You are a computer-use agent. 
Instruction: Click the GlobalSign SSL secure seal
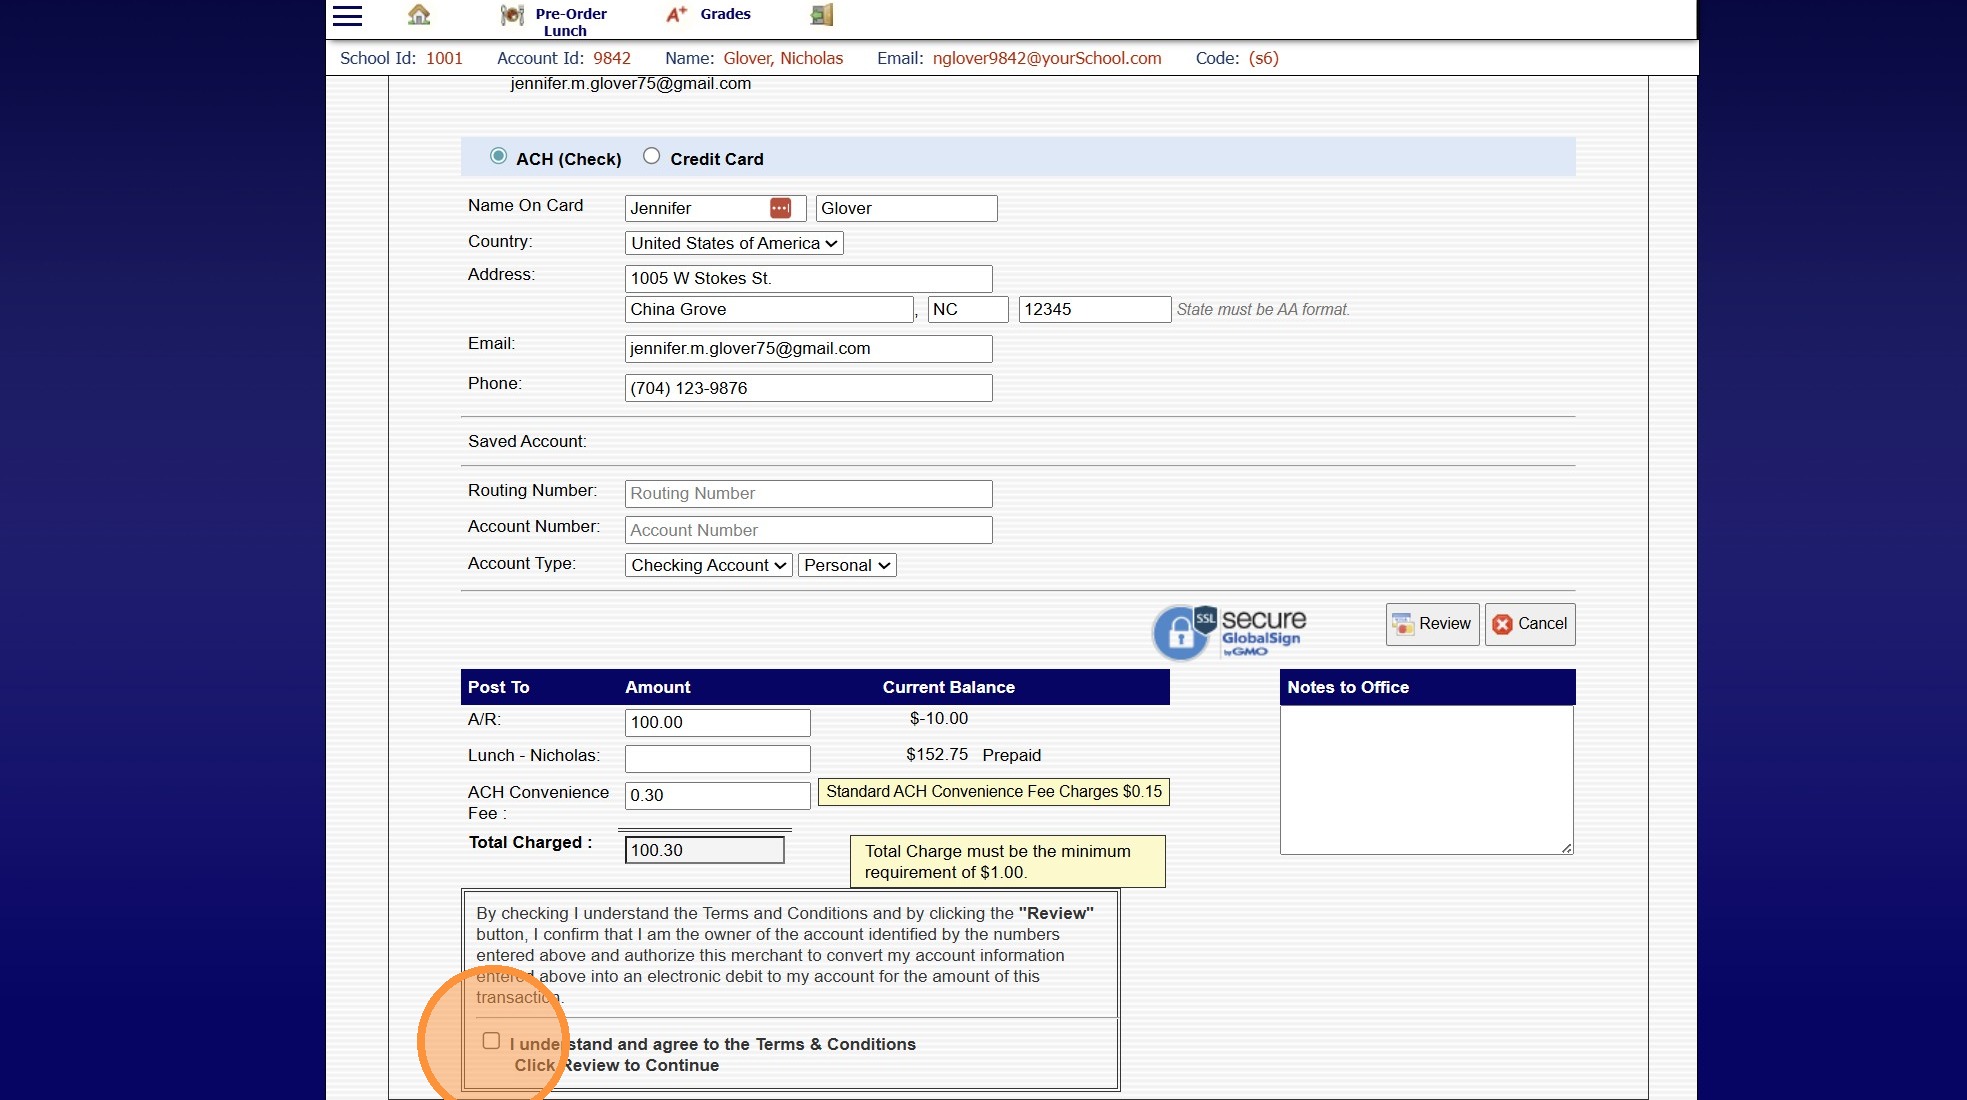pyautogui.click(x=1229, y=631)
